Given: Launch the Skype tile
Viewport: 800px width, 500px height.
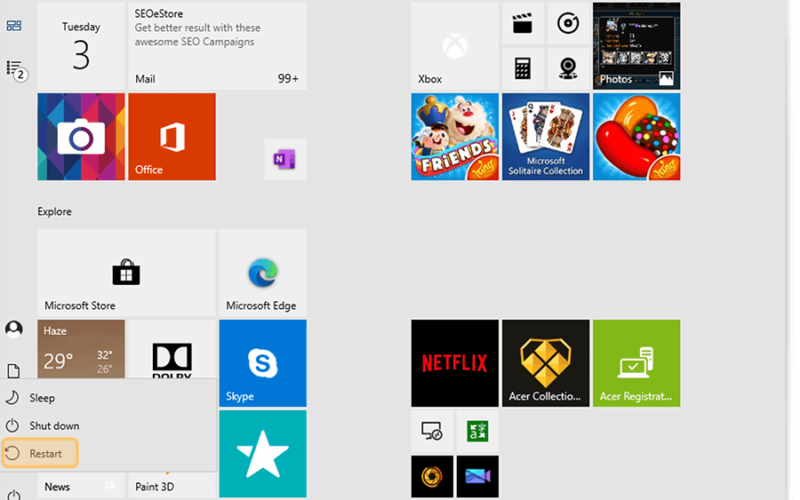Looking at the screenshot, I should coord(263,363).
